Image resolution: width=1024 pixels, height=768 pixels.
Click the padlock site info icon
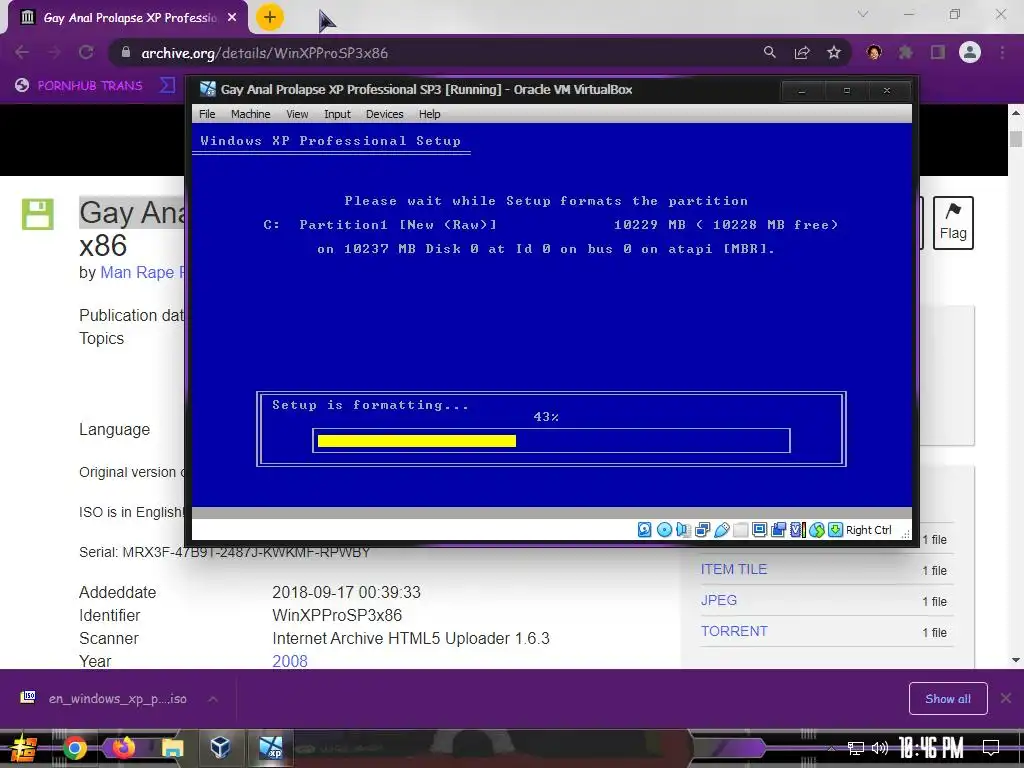coord(126,52)
